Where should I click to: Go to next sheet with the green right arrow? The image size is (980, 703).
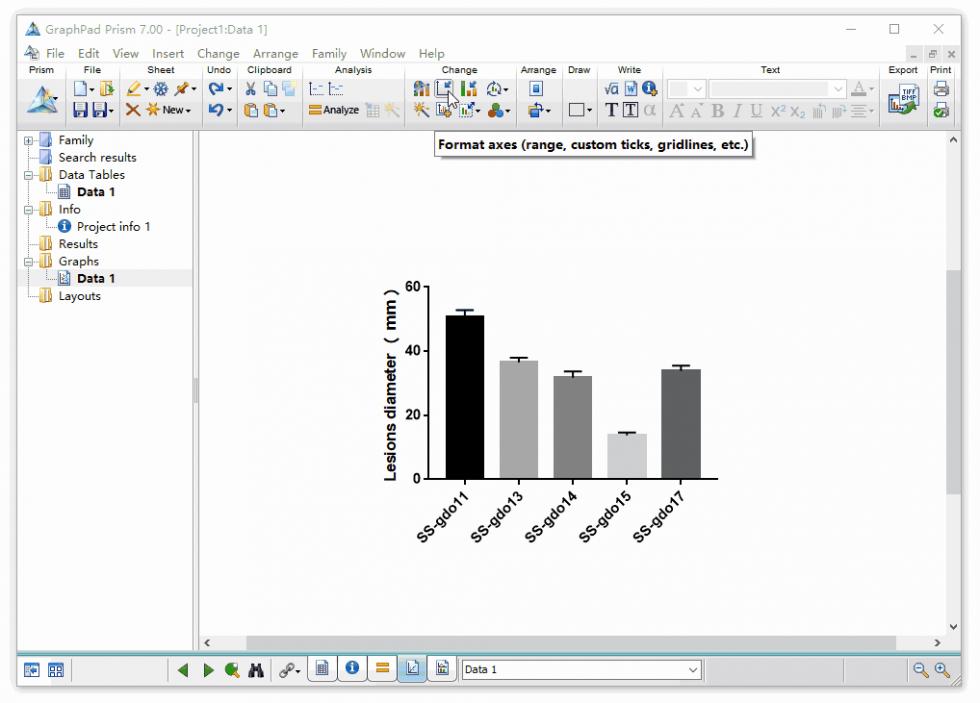208,670
